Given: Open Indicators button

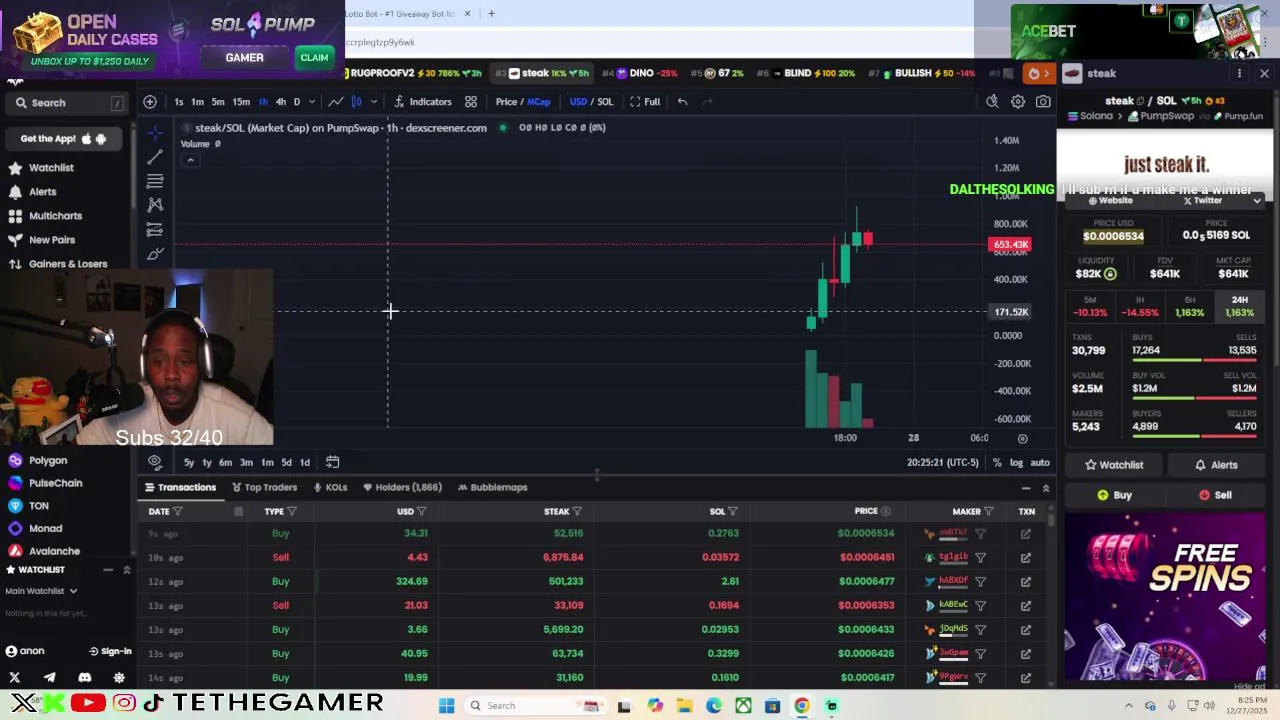Looking at the screenshot, I should point(423,102).
